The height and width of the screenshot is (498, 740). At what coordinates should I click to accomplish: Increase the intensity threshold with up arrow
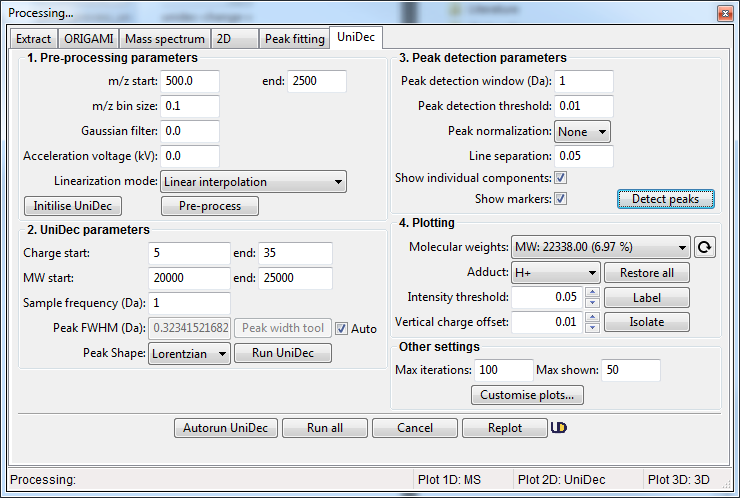click(x=592, y=293)
